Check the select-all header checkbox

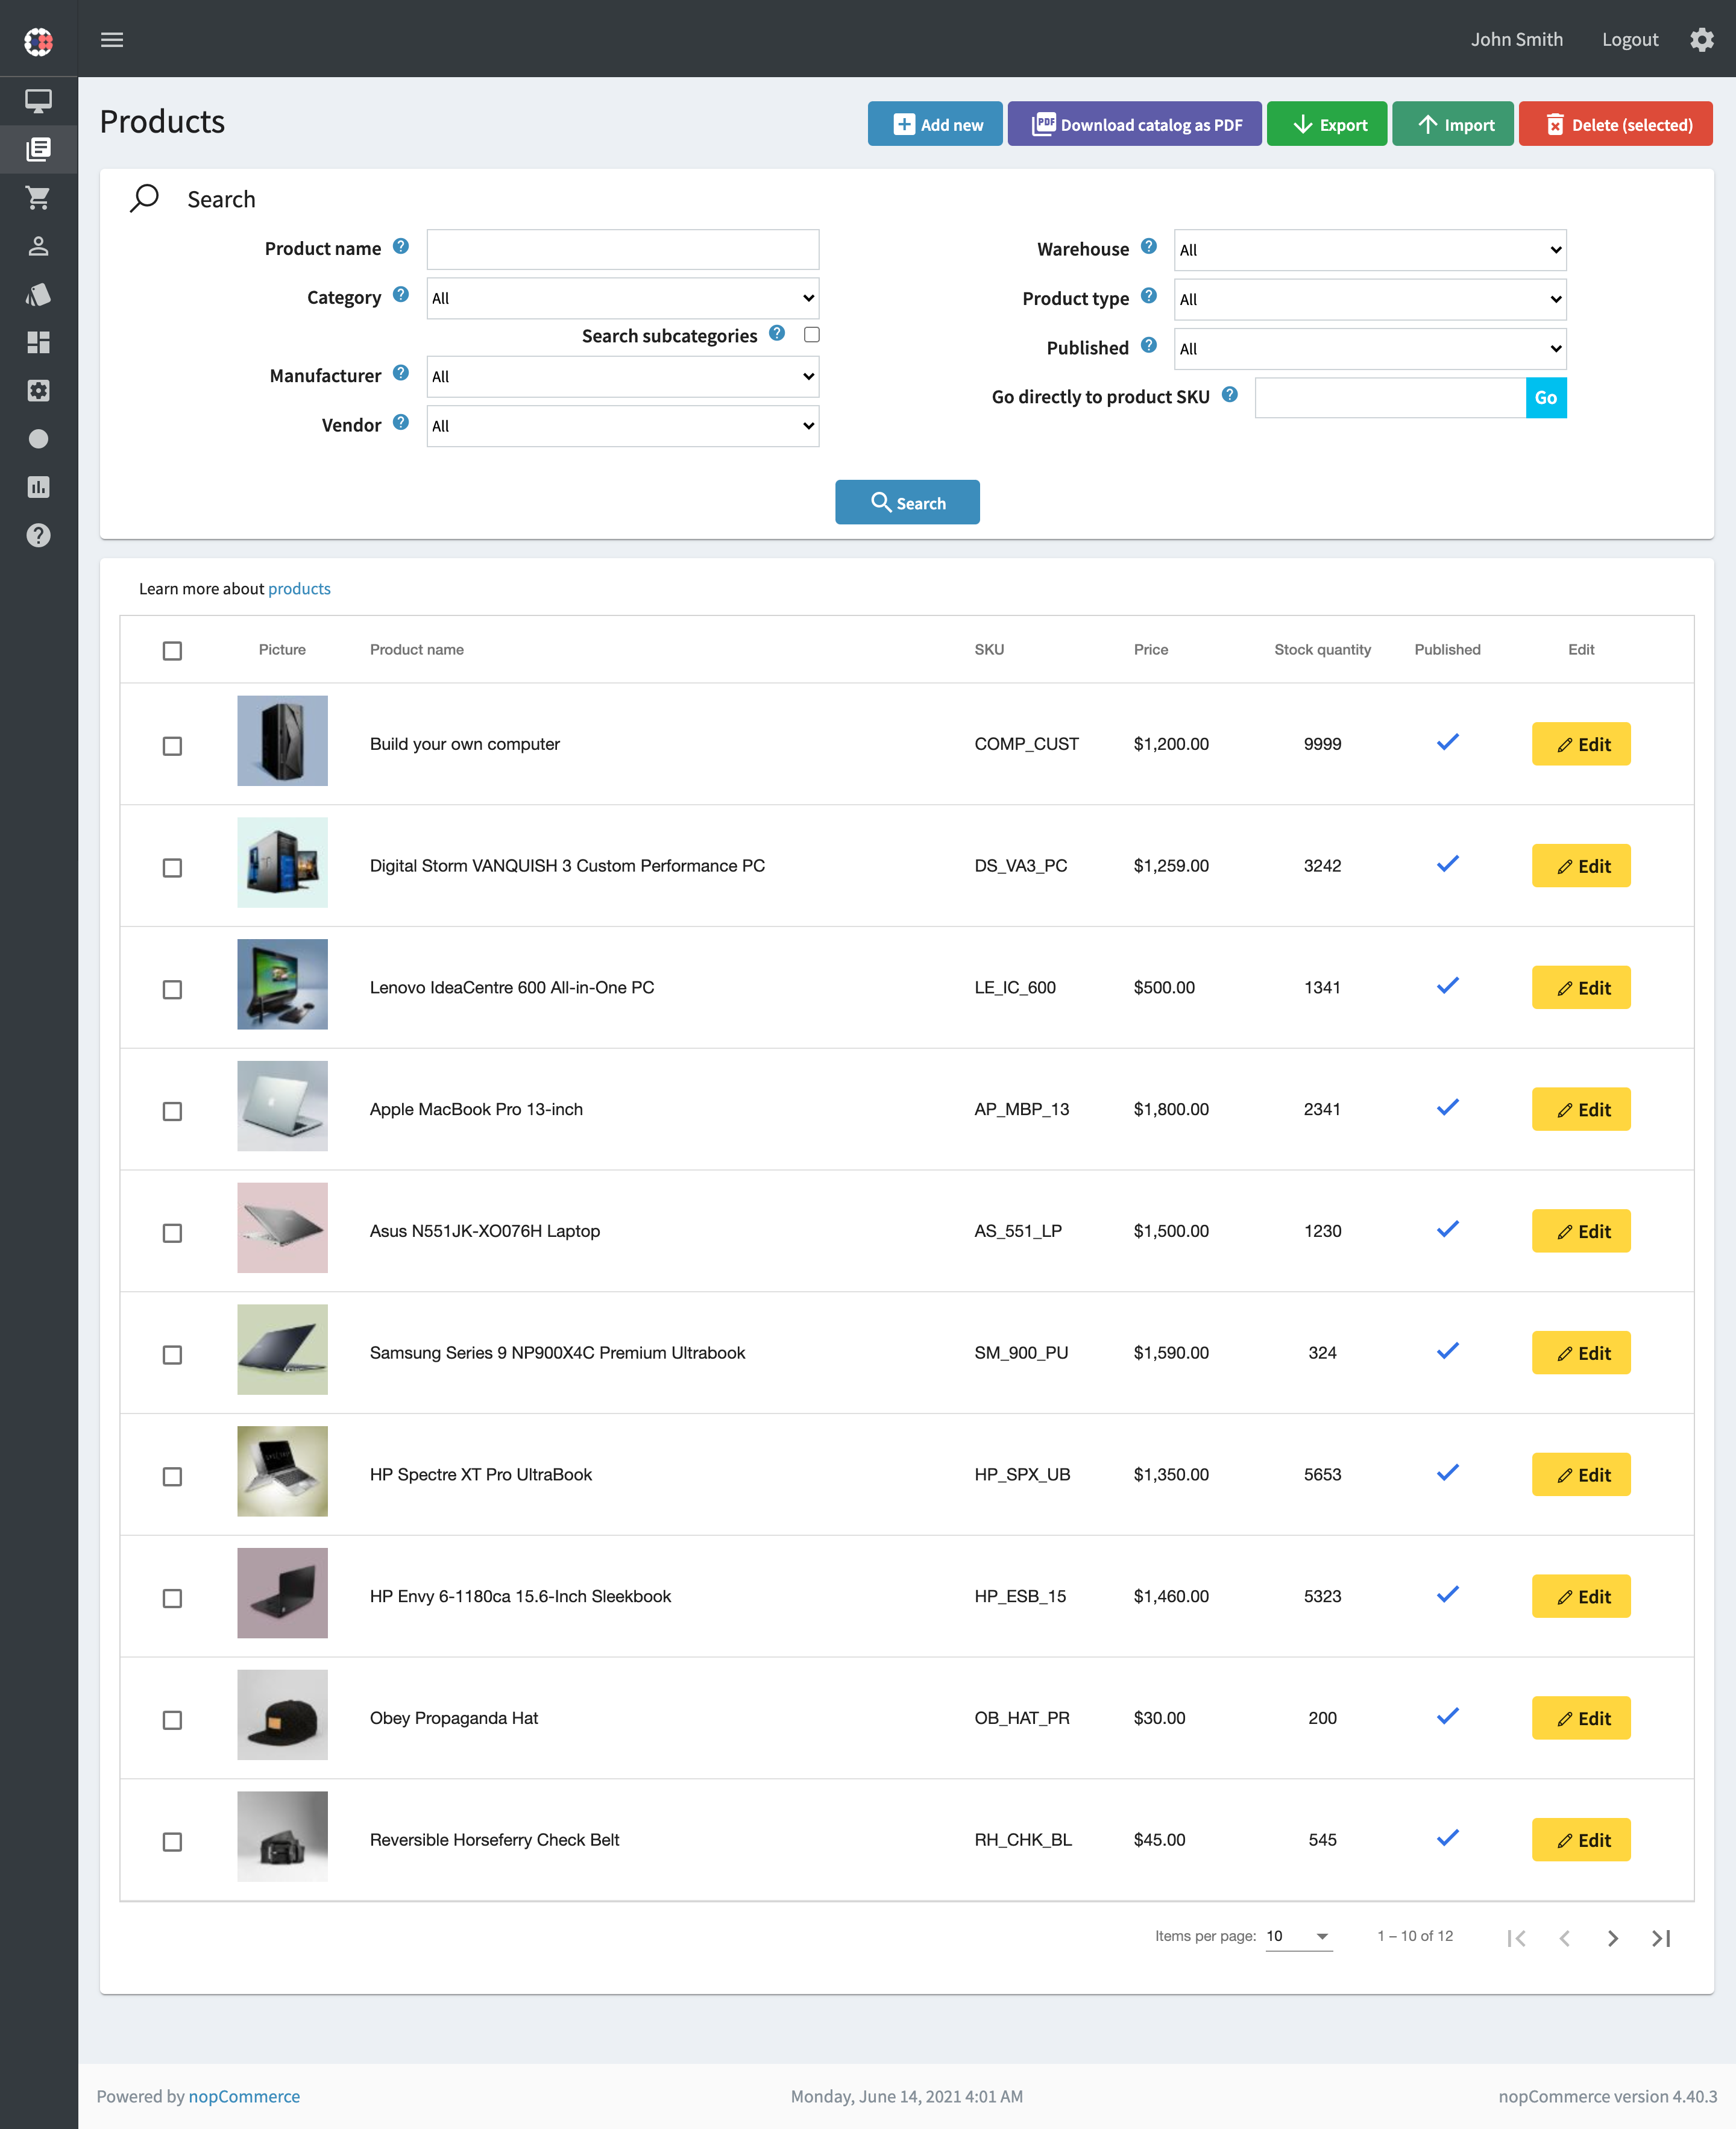tap(172, 651)
